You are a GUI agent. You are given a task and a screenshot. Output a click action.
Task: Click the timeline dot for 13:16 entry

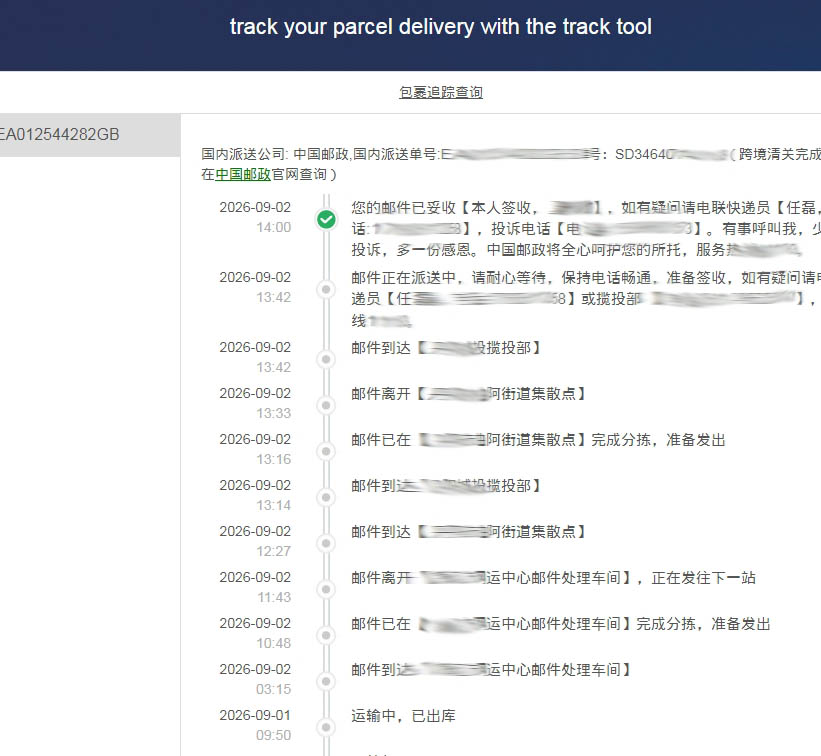click(x=326, y=451)
